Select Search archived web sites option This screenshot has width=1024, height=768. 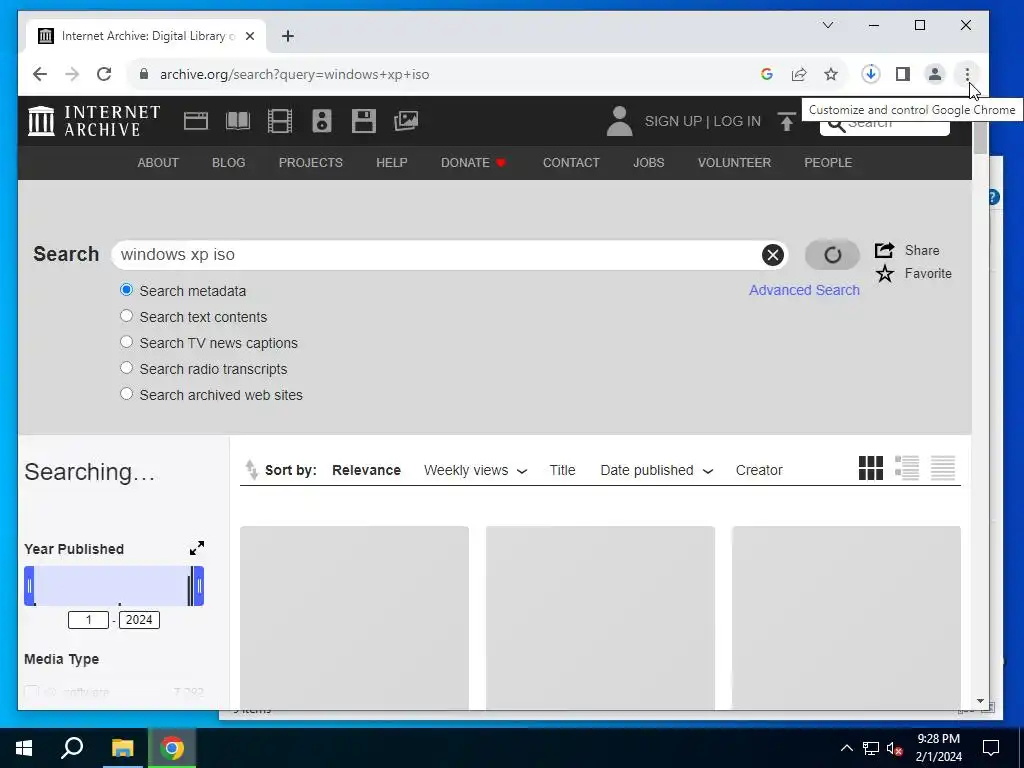point(127,394)
